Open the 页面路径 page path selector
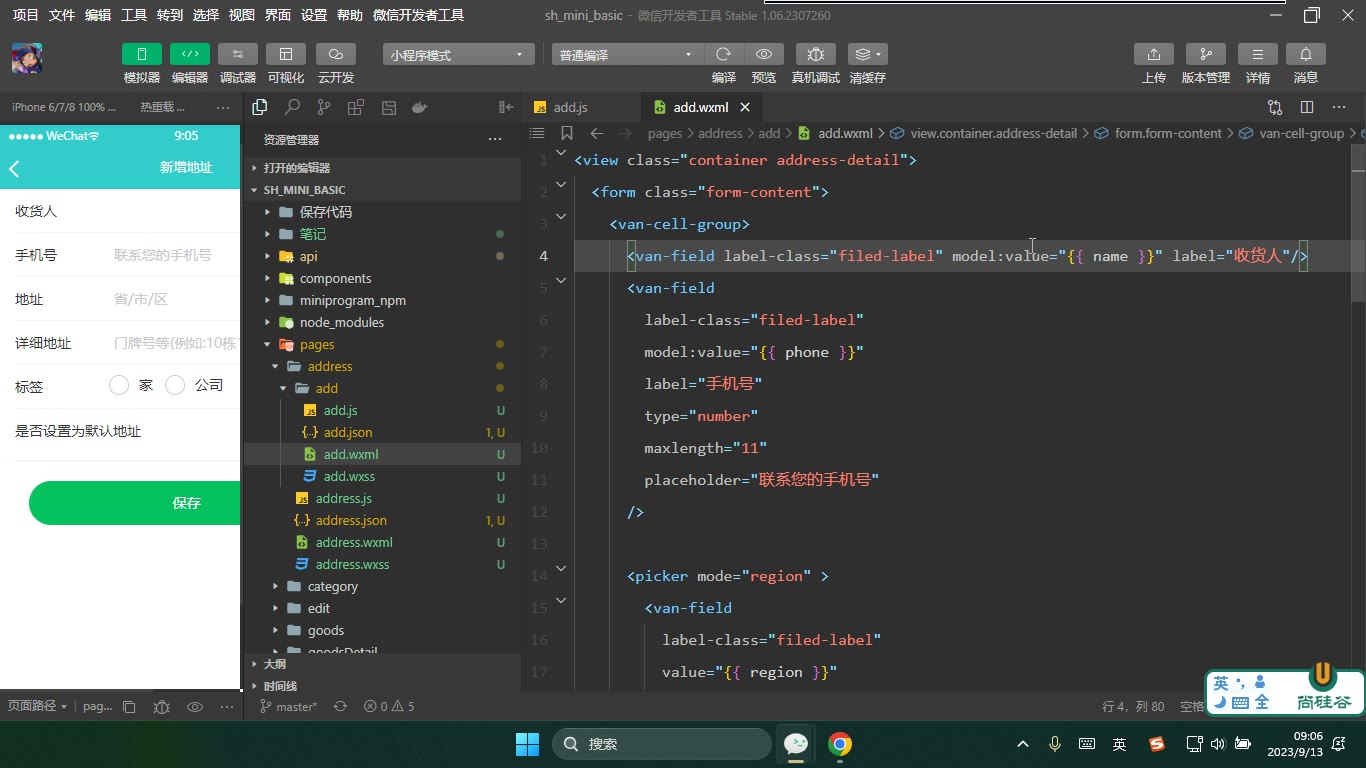The width and height of the screenshot is (1366, 768). 36,706
